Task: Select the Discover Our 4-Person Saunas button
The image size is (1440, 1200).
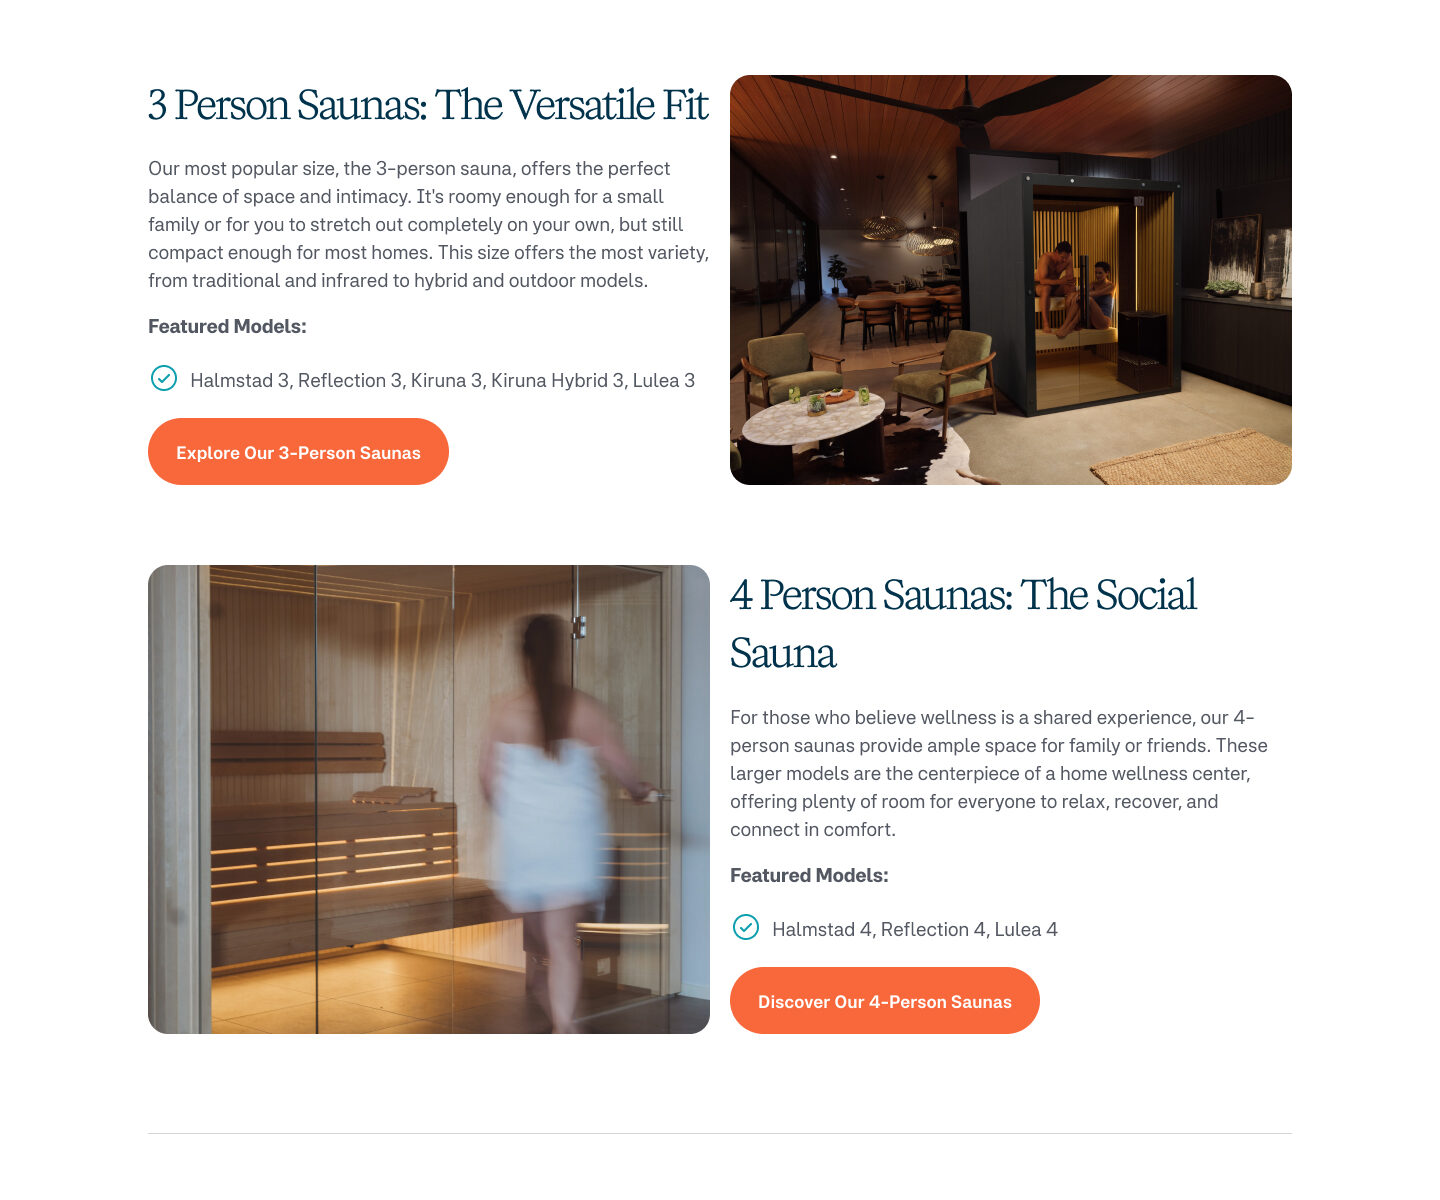Action: pyautogui.click(x=885, y=1001)
